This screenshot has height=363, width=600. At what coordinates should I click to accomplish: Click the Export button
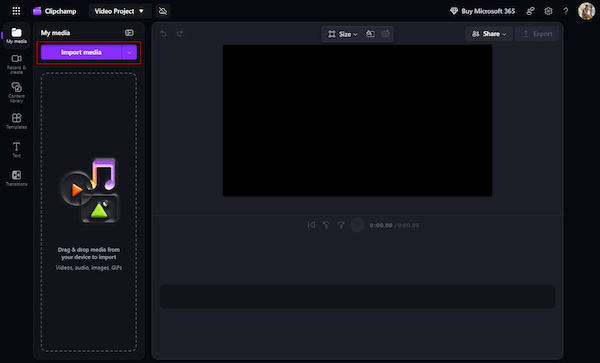tap(537, 34)
